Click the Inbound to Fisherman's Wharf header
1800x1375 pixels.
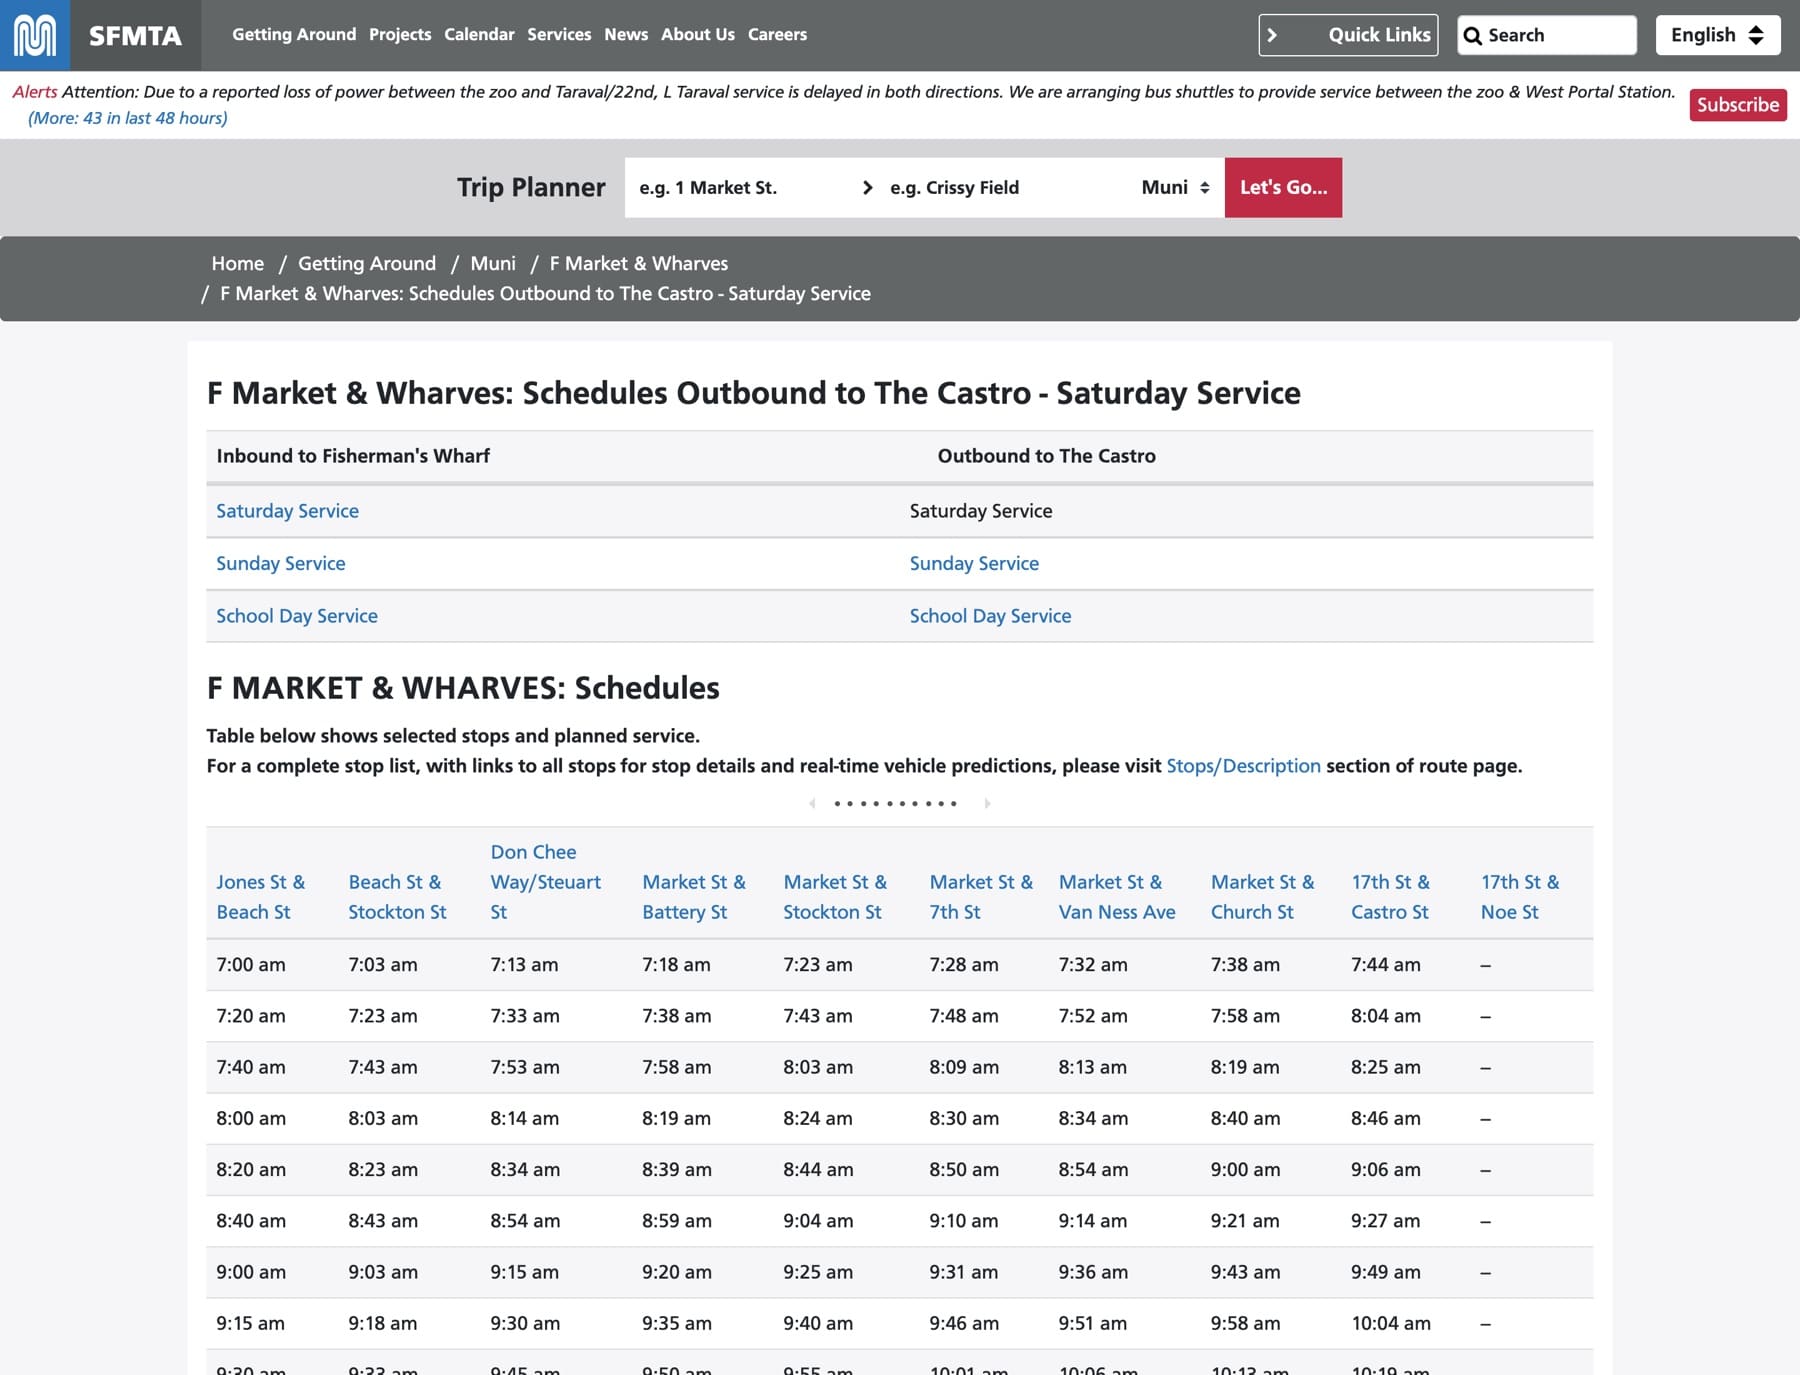(x=353, y=456)
